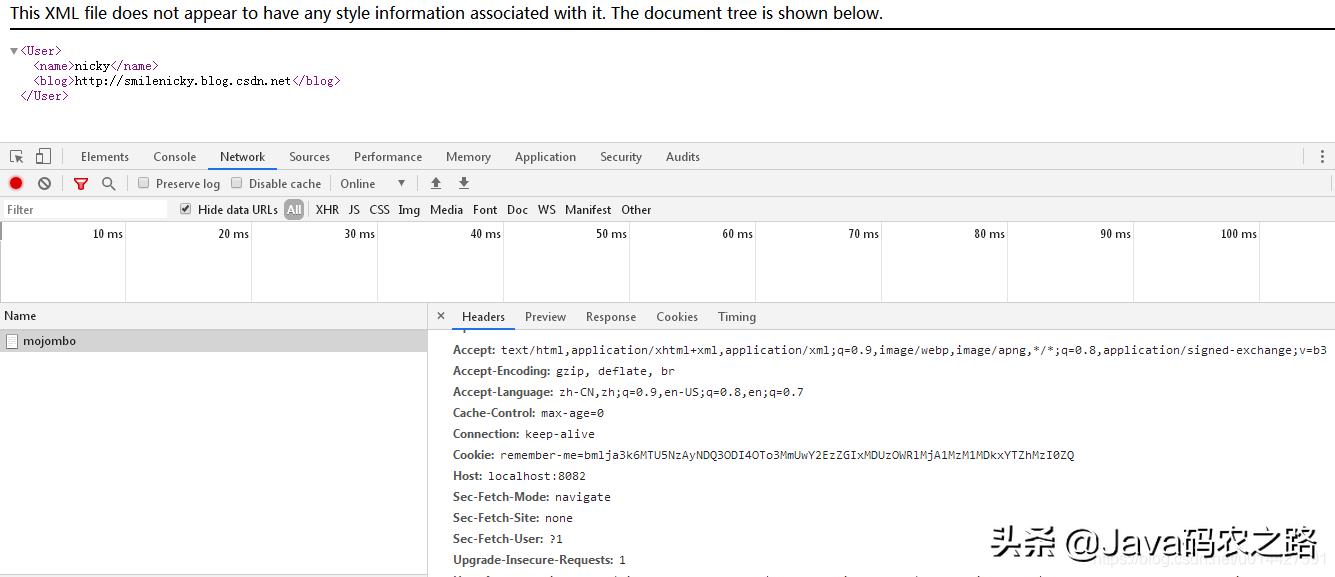Screen dimensions: 1335x577
Task: Switch to the Console tab
Action: pyautogui.click(x=174, y=157)
